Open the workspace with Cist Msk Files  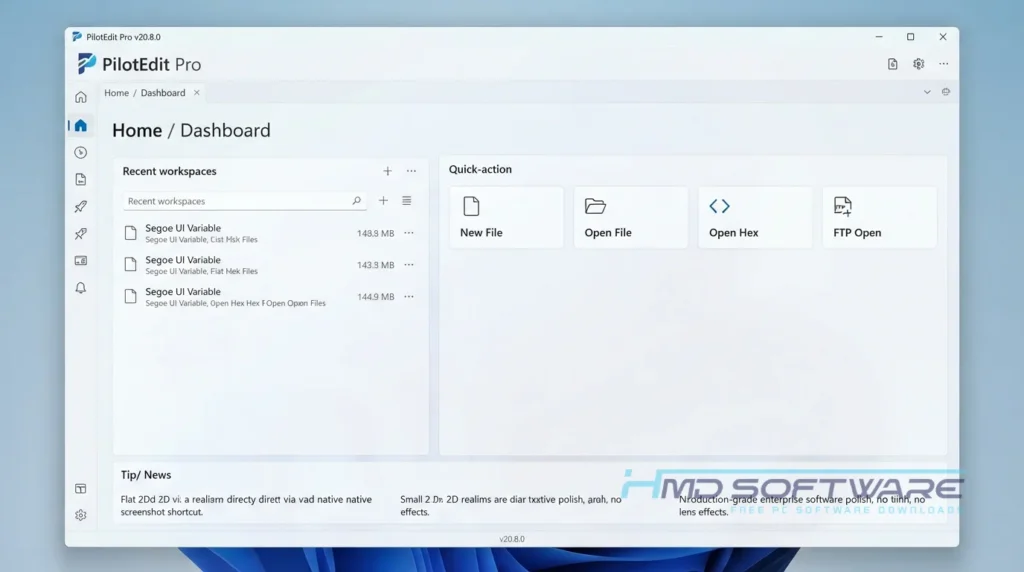pos(270,233)
